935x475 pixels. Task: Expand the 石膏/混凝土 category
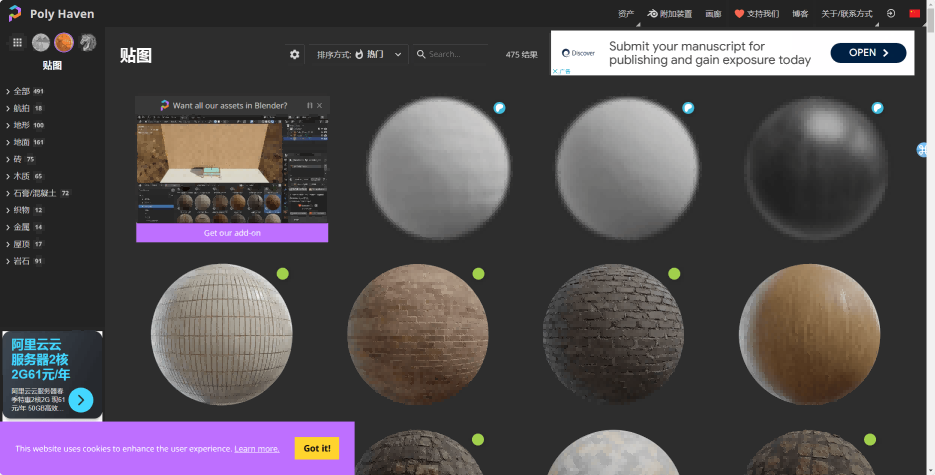pyautogui.click(x=36, y=193)
